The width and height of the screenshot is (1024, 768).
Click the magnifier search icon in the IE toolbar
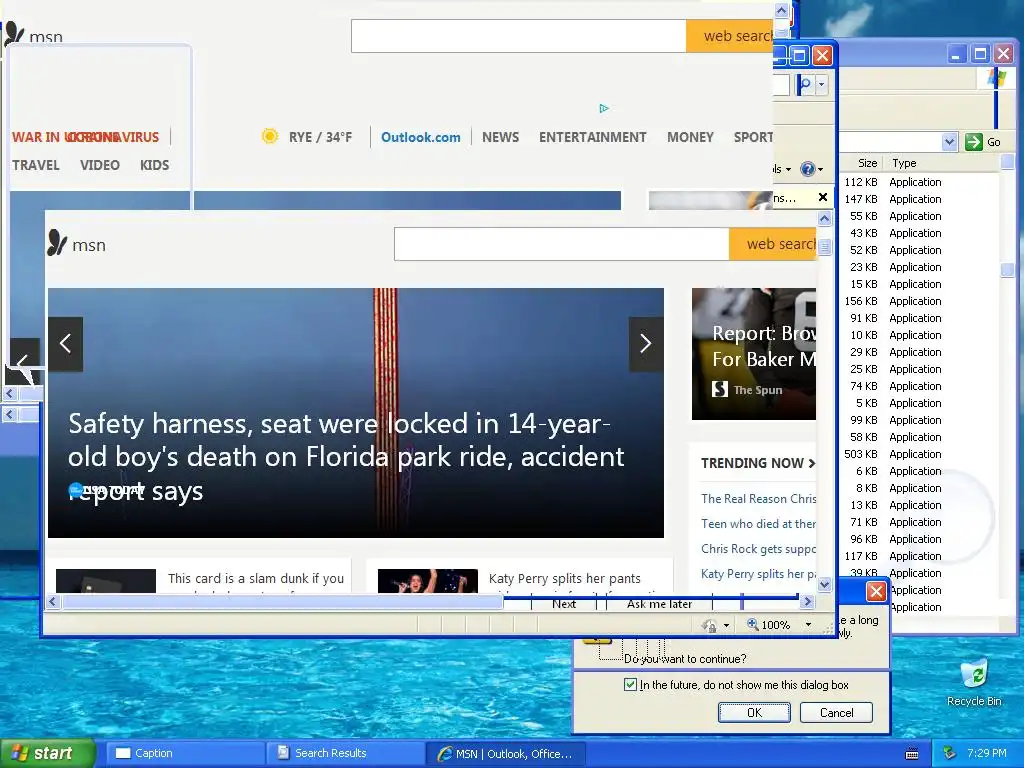click(805, 84)
